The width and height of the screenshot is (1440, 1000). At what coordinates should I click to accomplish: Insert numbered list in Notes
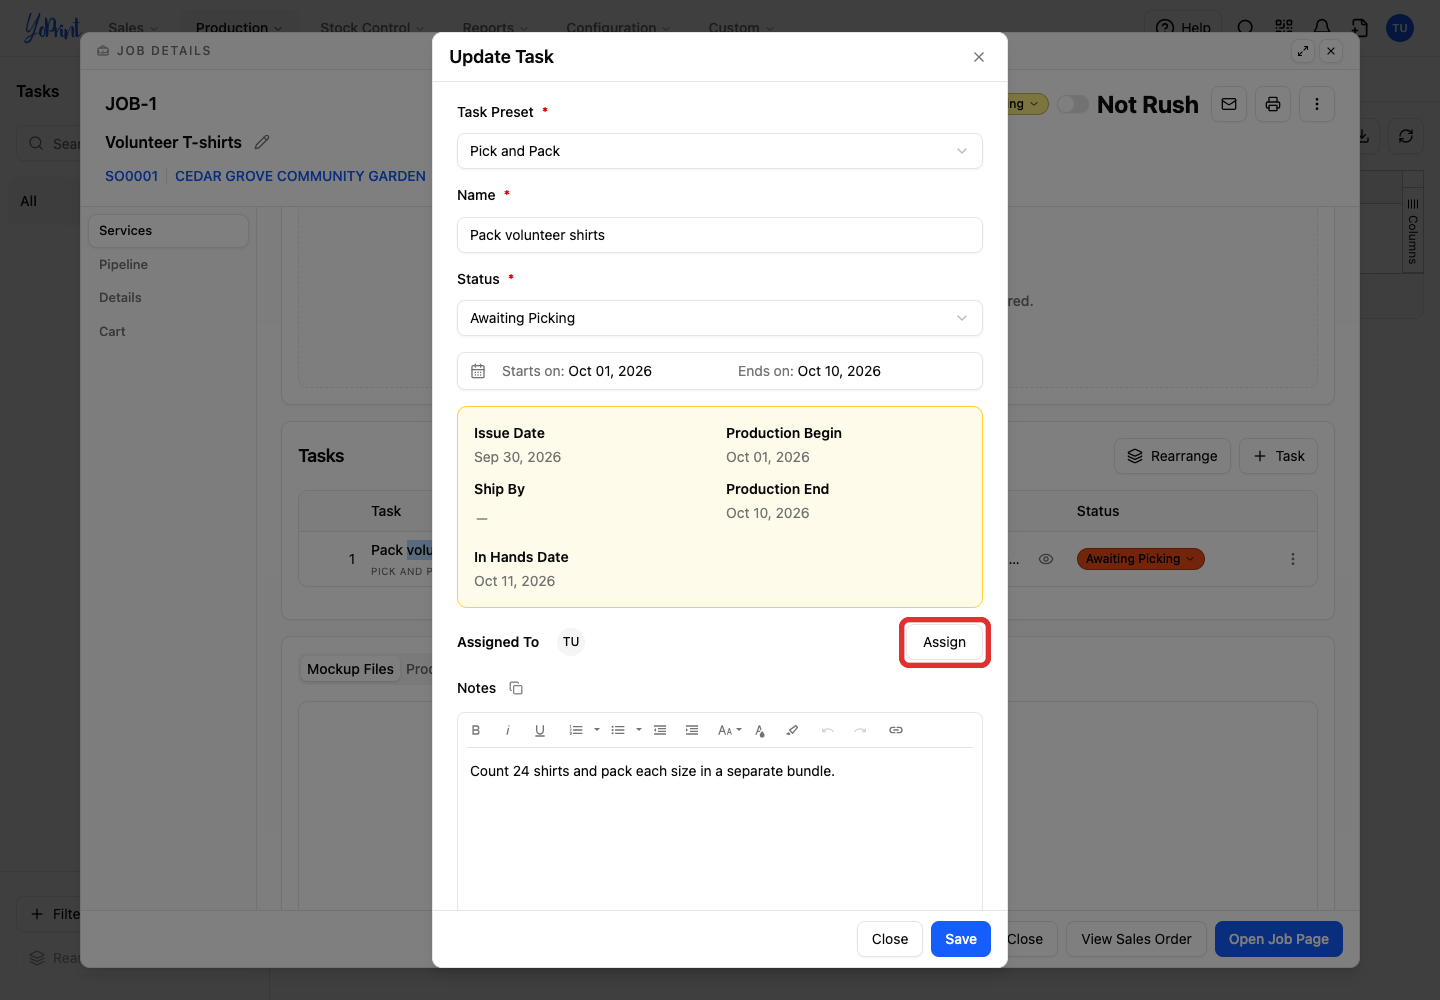[576, 730]
